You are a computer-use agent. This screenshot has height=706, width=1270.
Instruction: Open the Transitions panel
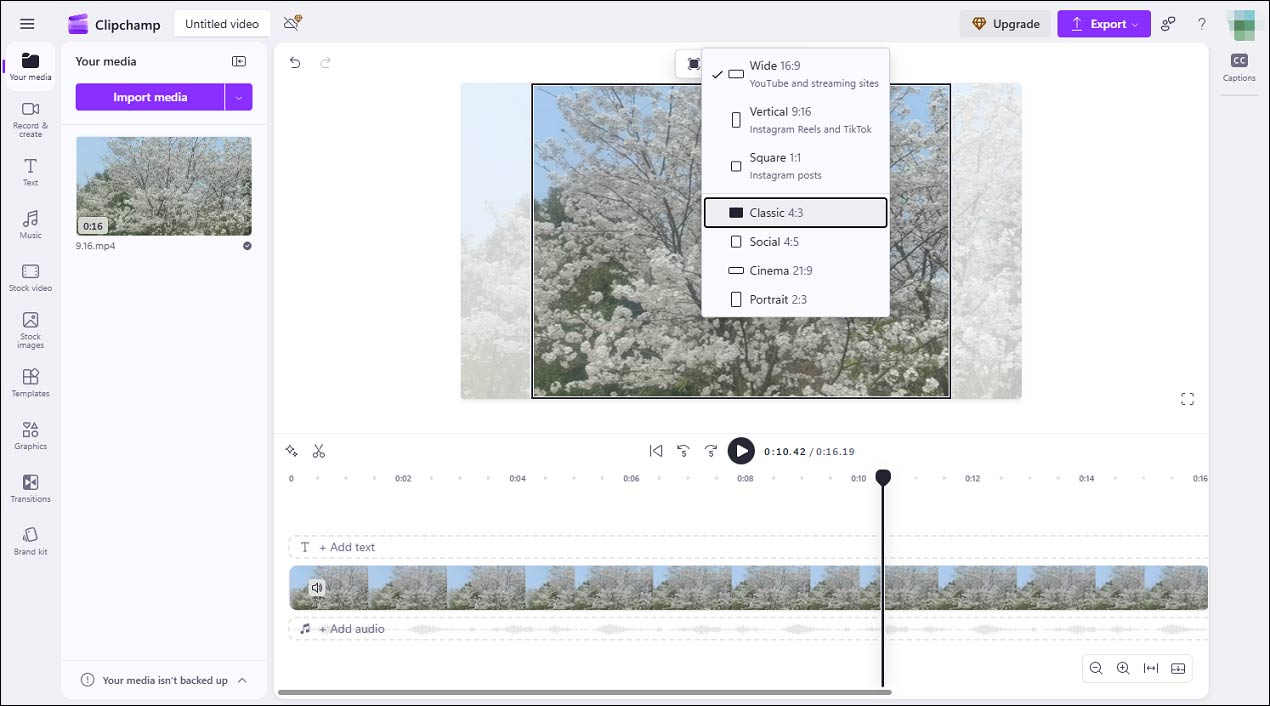30,488
